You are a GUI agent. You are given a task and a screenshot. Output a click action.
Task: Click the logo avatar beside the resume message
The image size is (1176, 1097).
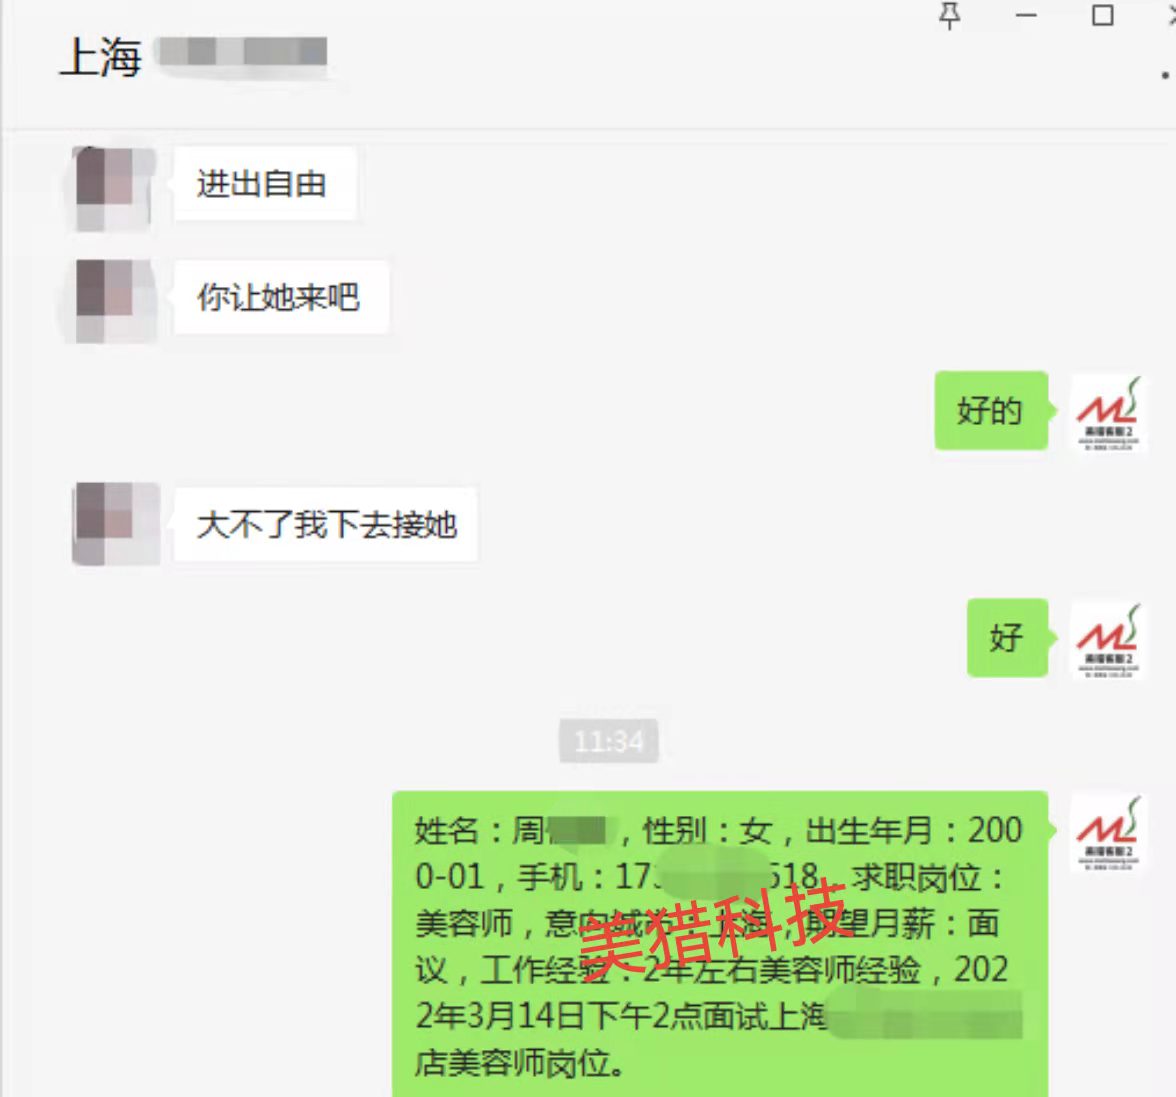tap(1108, 832)
